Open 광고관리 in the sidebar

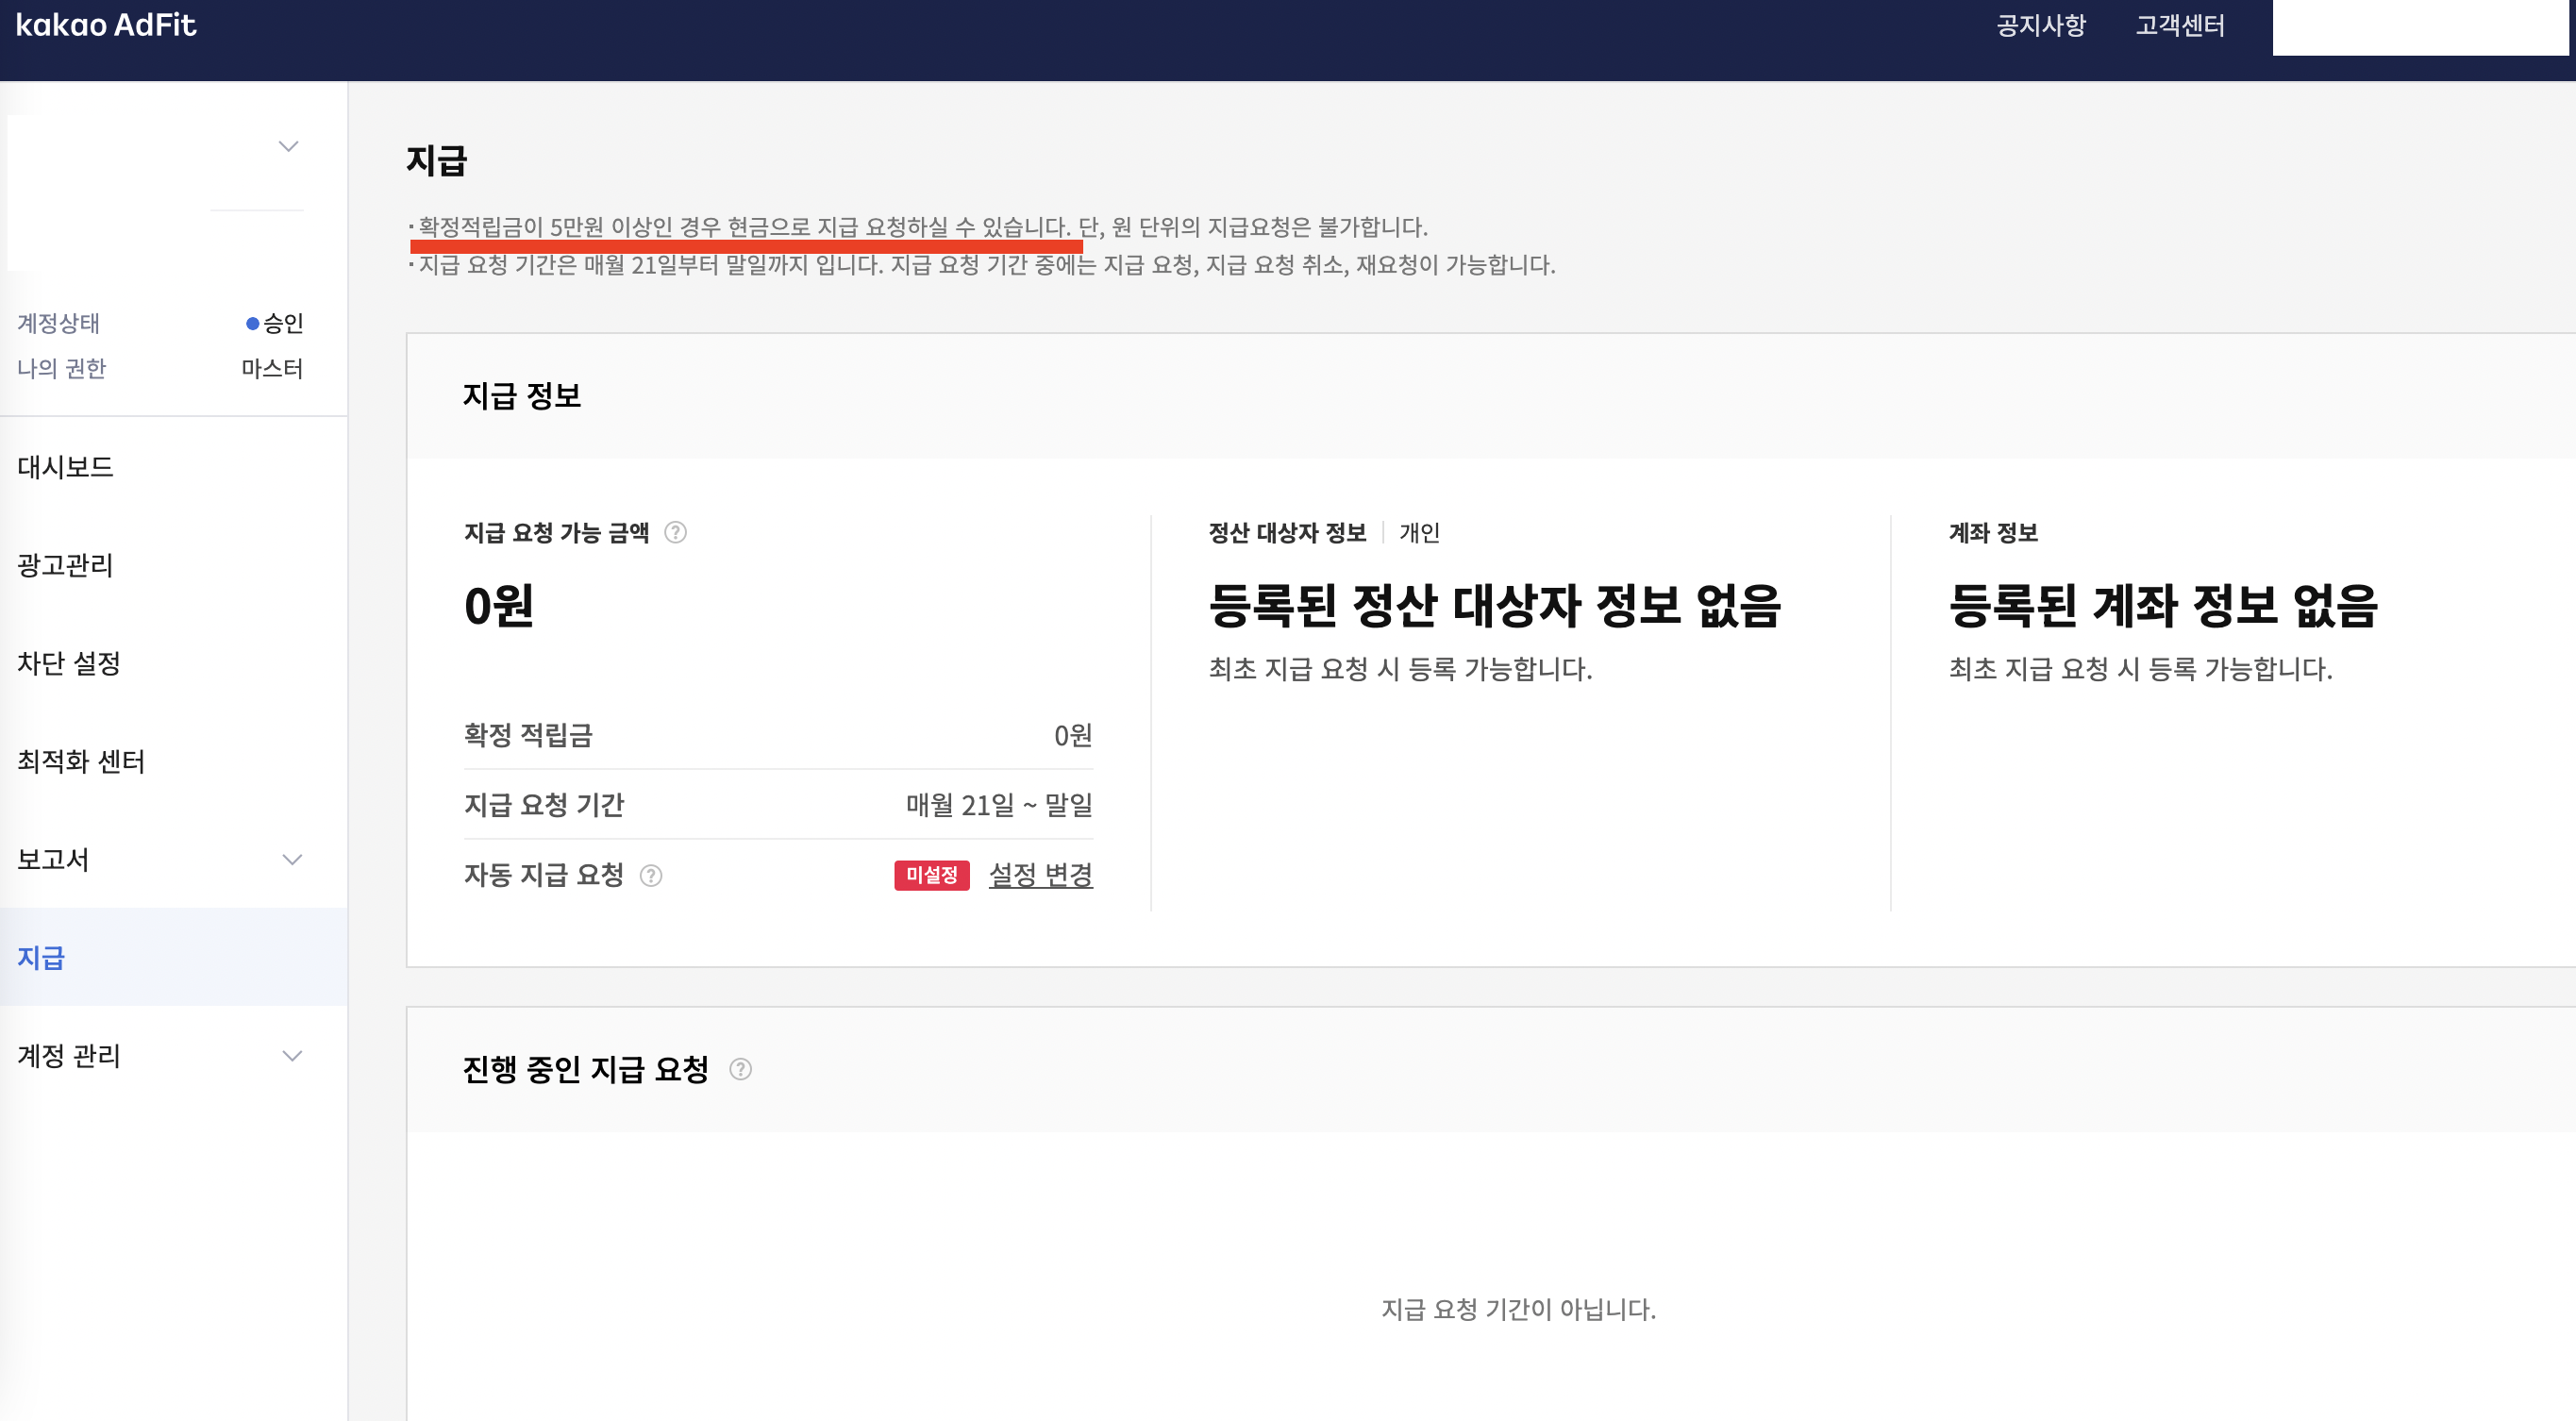(x=66, y=565)
